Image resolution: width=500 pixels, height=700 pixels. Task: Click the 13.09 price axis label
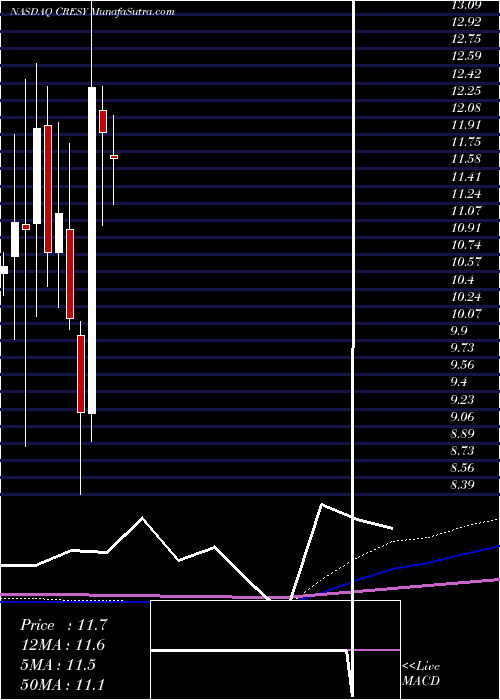[467, 5]
